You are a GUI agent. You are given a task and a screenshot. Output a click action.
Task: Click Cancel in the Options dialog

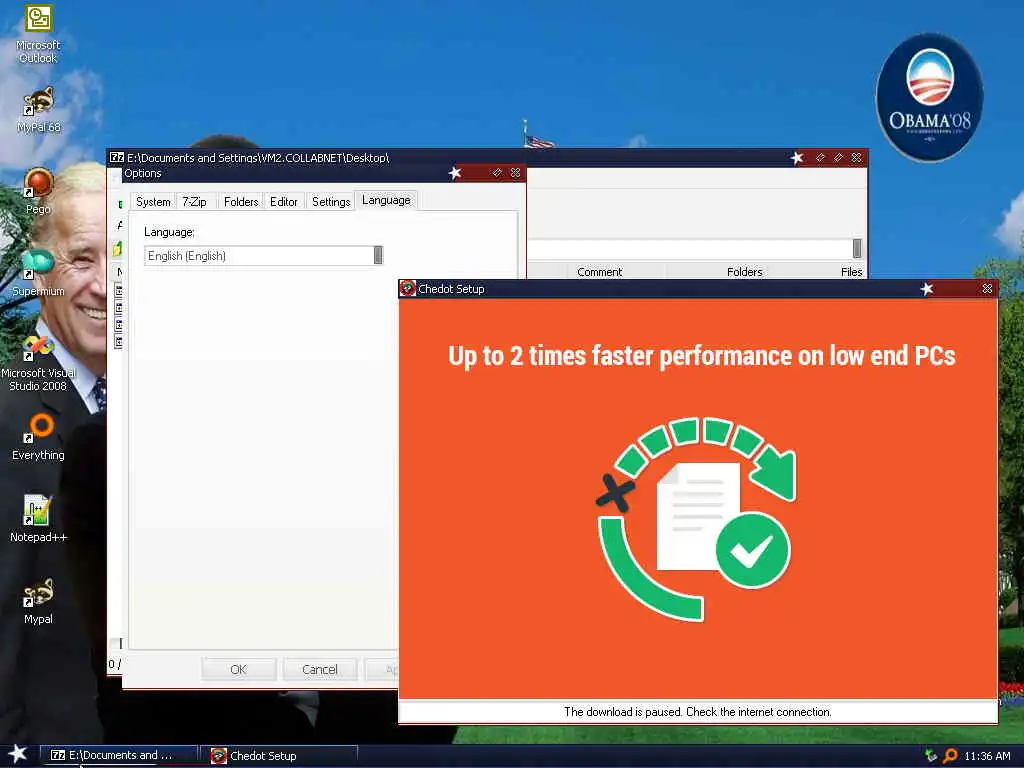320,669
